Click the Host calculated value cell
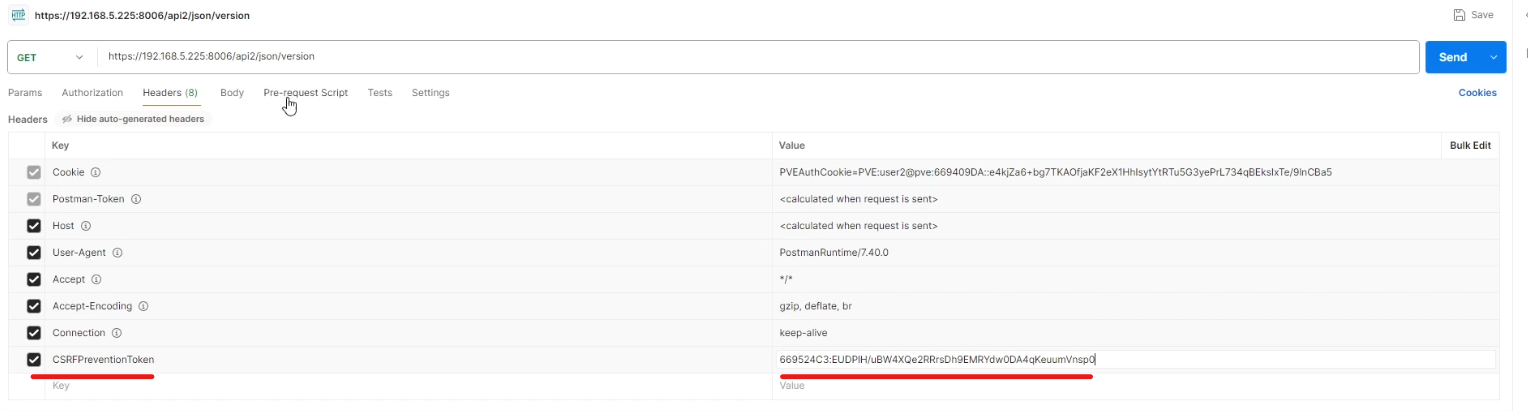 click(x=1137, y=226)
